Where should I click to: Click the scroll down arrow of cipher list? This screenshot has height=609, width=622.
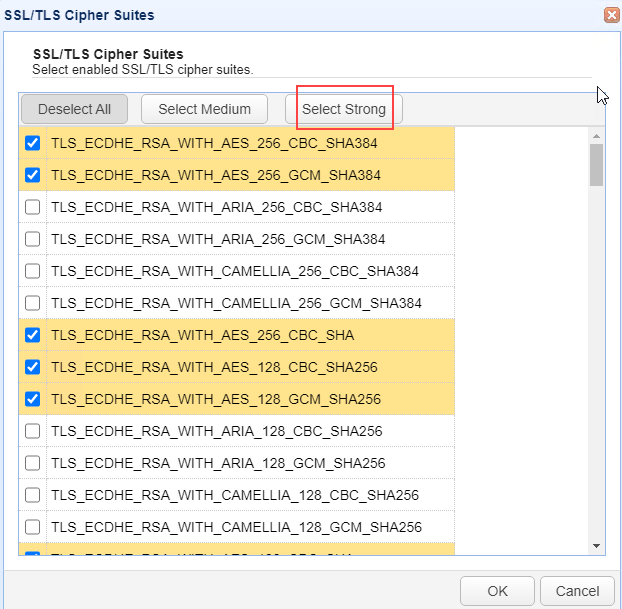coord(597,546)
